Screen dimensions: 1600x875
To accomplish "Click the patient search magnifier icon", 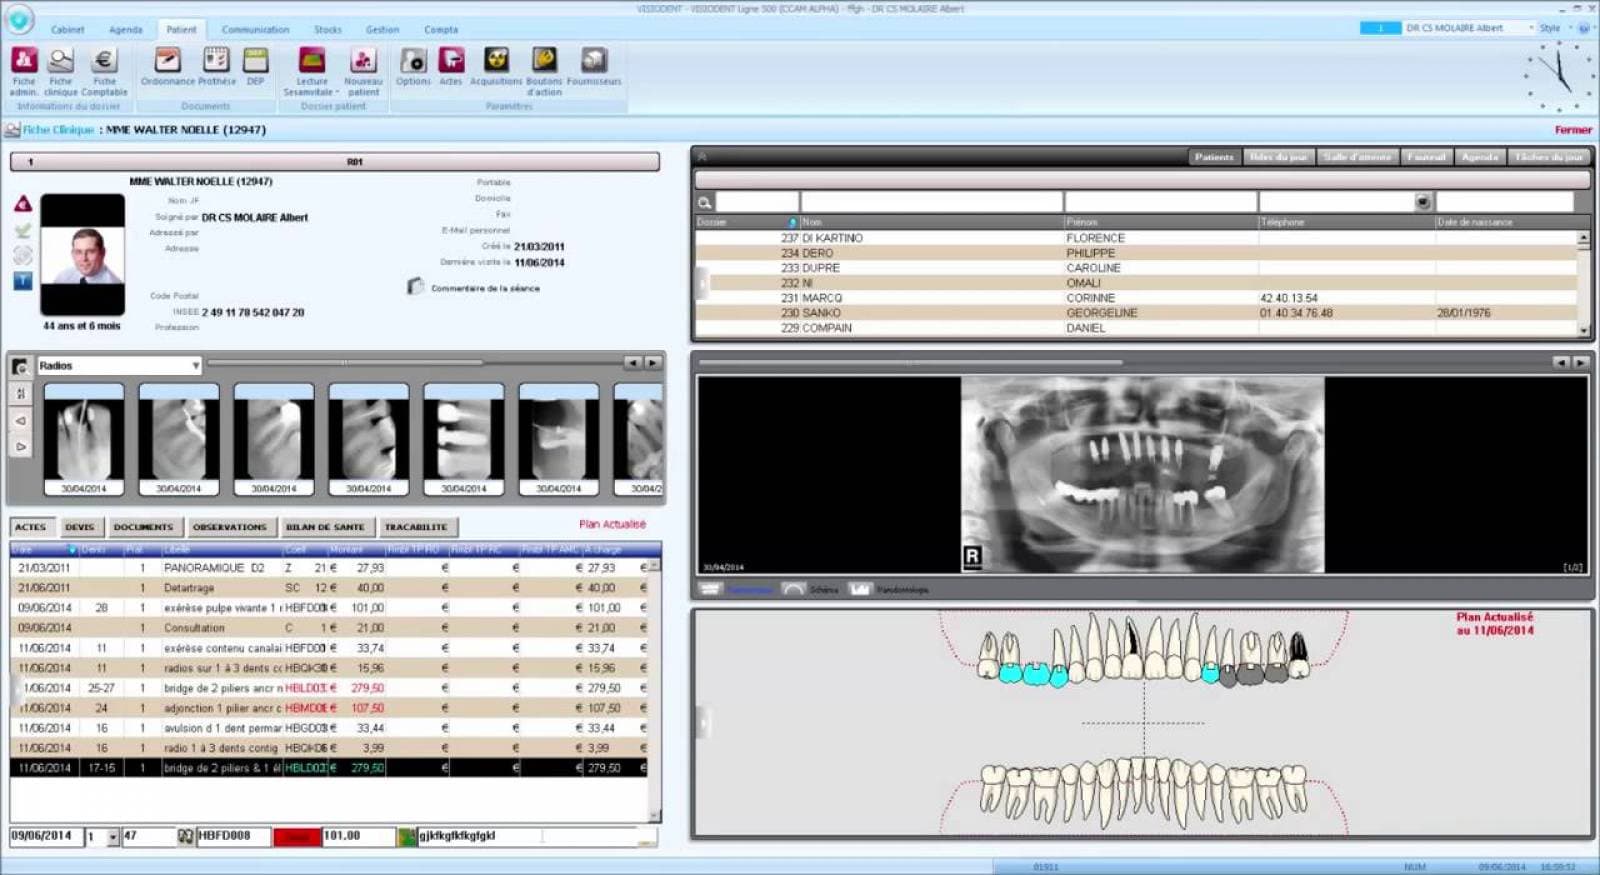I will pos(705,203).
